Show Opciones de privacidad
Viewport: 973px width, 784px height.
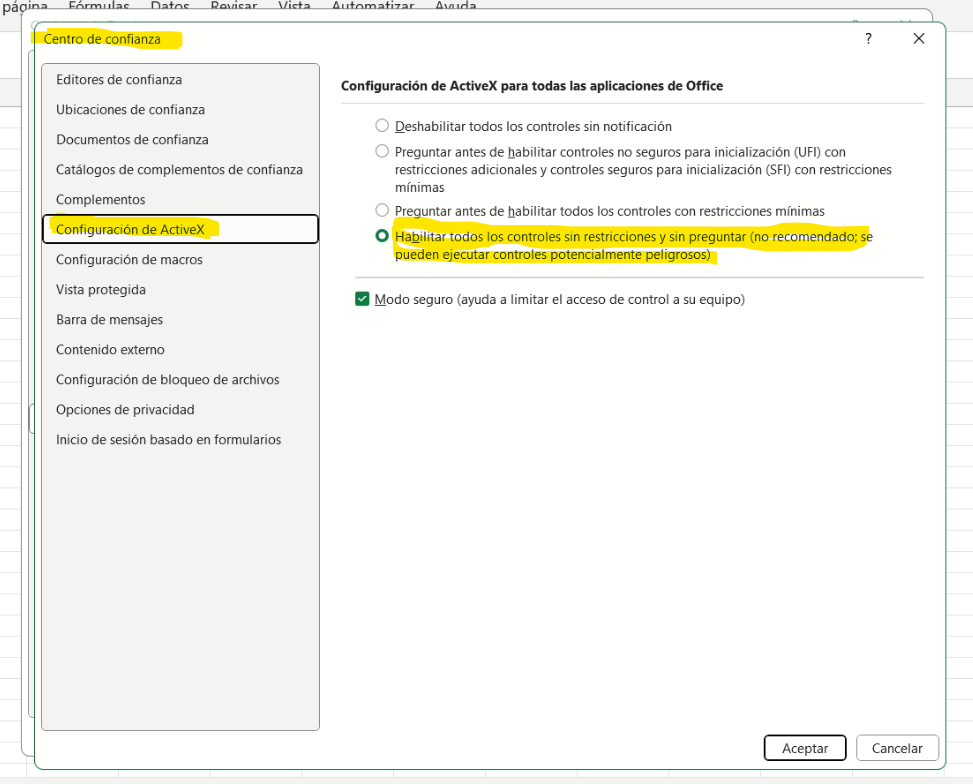point(180,410)
